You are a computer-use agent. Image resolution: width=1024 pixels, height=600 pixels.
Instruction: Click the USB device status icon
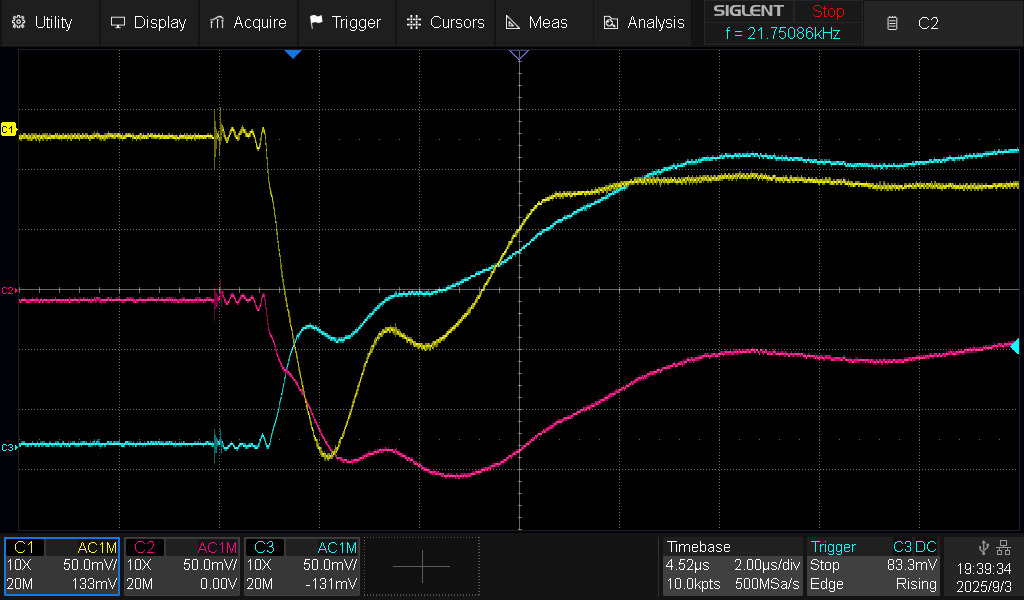(985, 546)
